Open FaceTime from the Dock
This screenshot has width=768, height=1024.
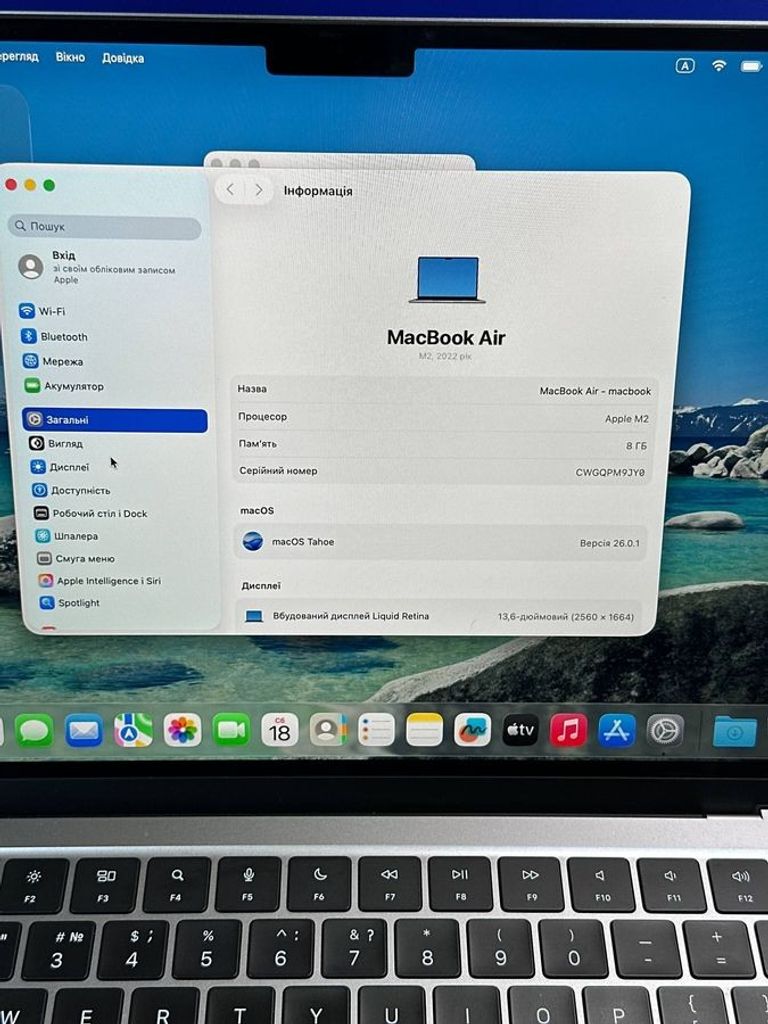point(231,730)
